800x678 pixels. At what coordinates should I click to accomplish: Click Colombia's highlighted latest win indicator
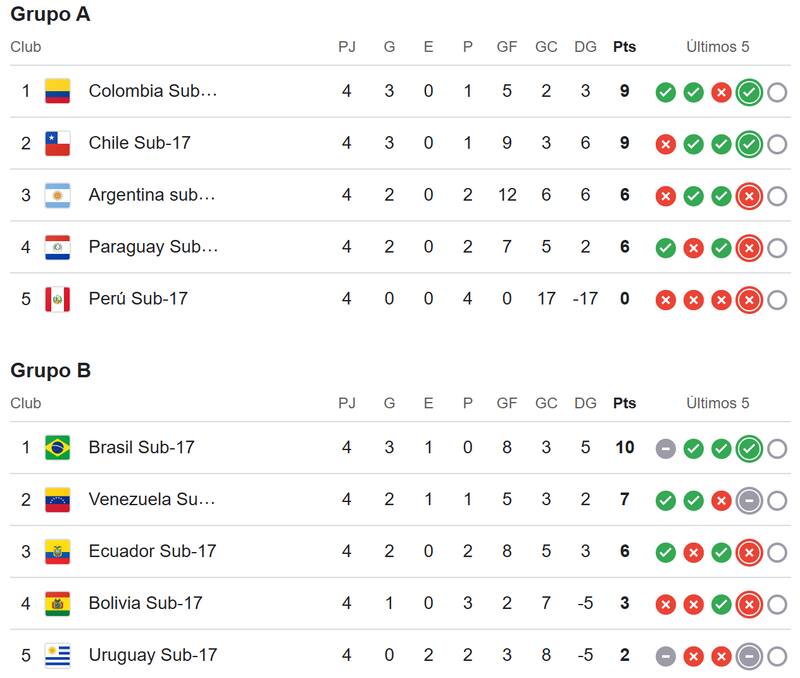point(749,93)
